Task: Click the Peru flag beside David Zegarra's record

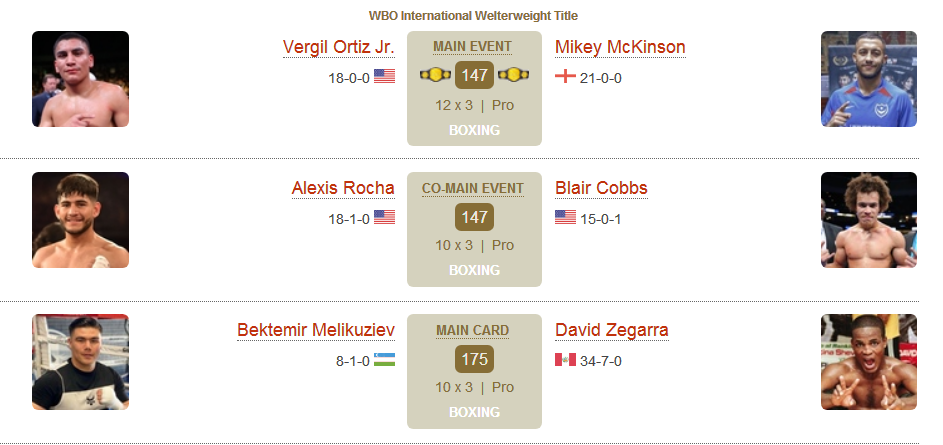Action: click(x=565, y=360)
